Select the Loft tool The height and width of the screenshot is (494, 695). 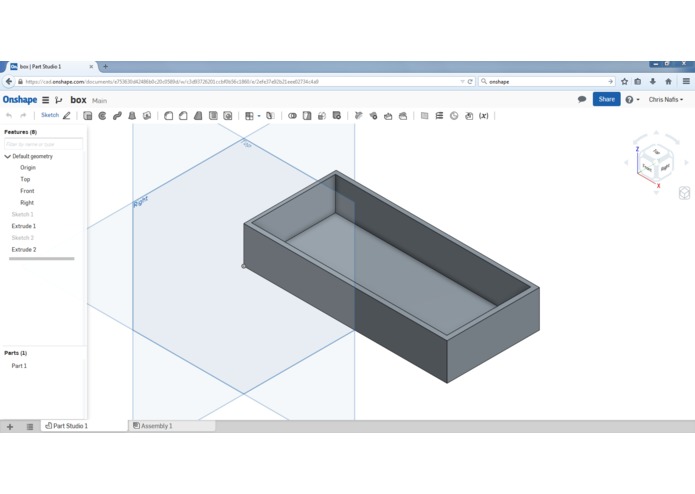pyautogui.click(x=132, y=116)
